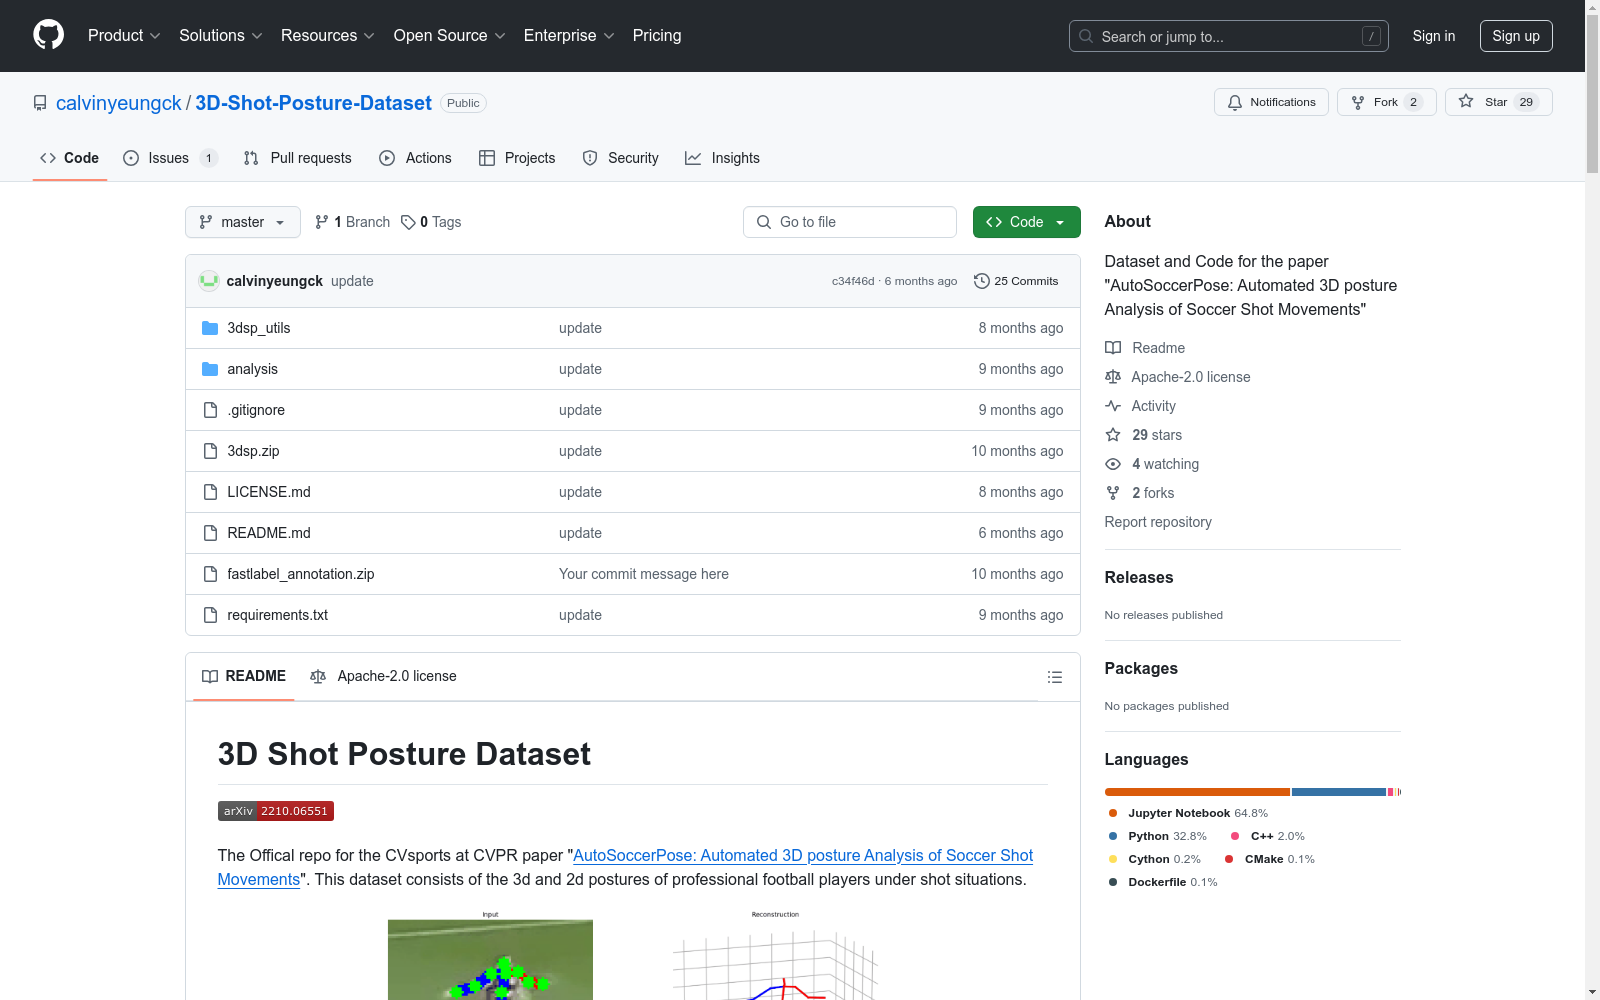Click the repository icon beside calvinyeungck
The width and height of the screenshot is (1600, 1000).
pos(40,103)
